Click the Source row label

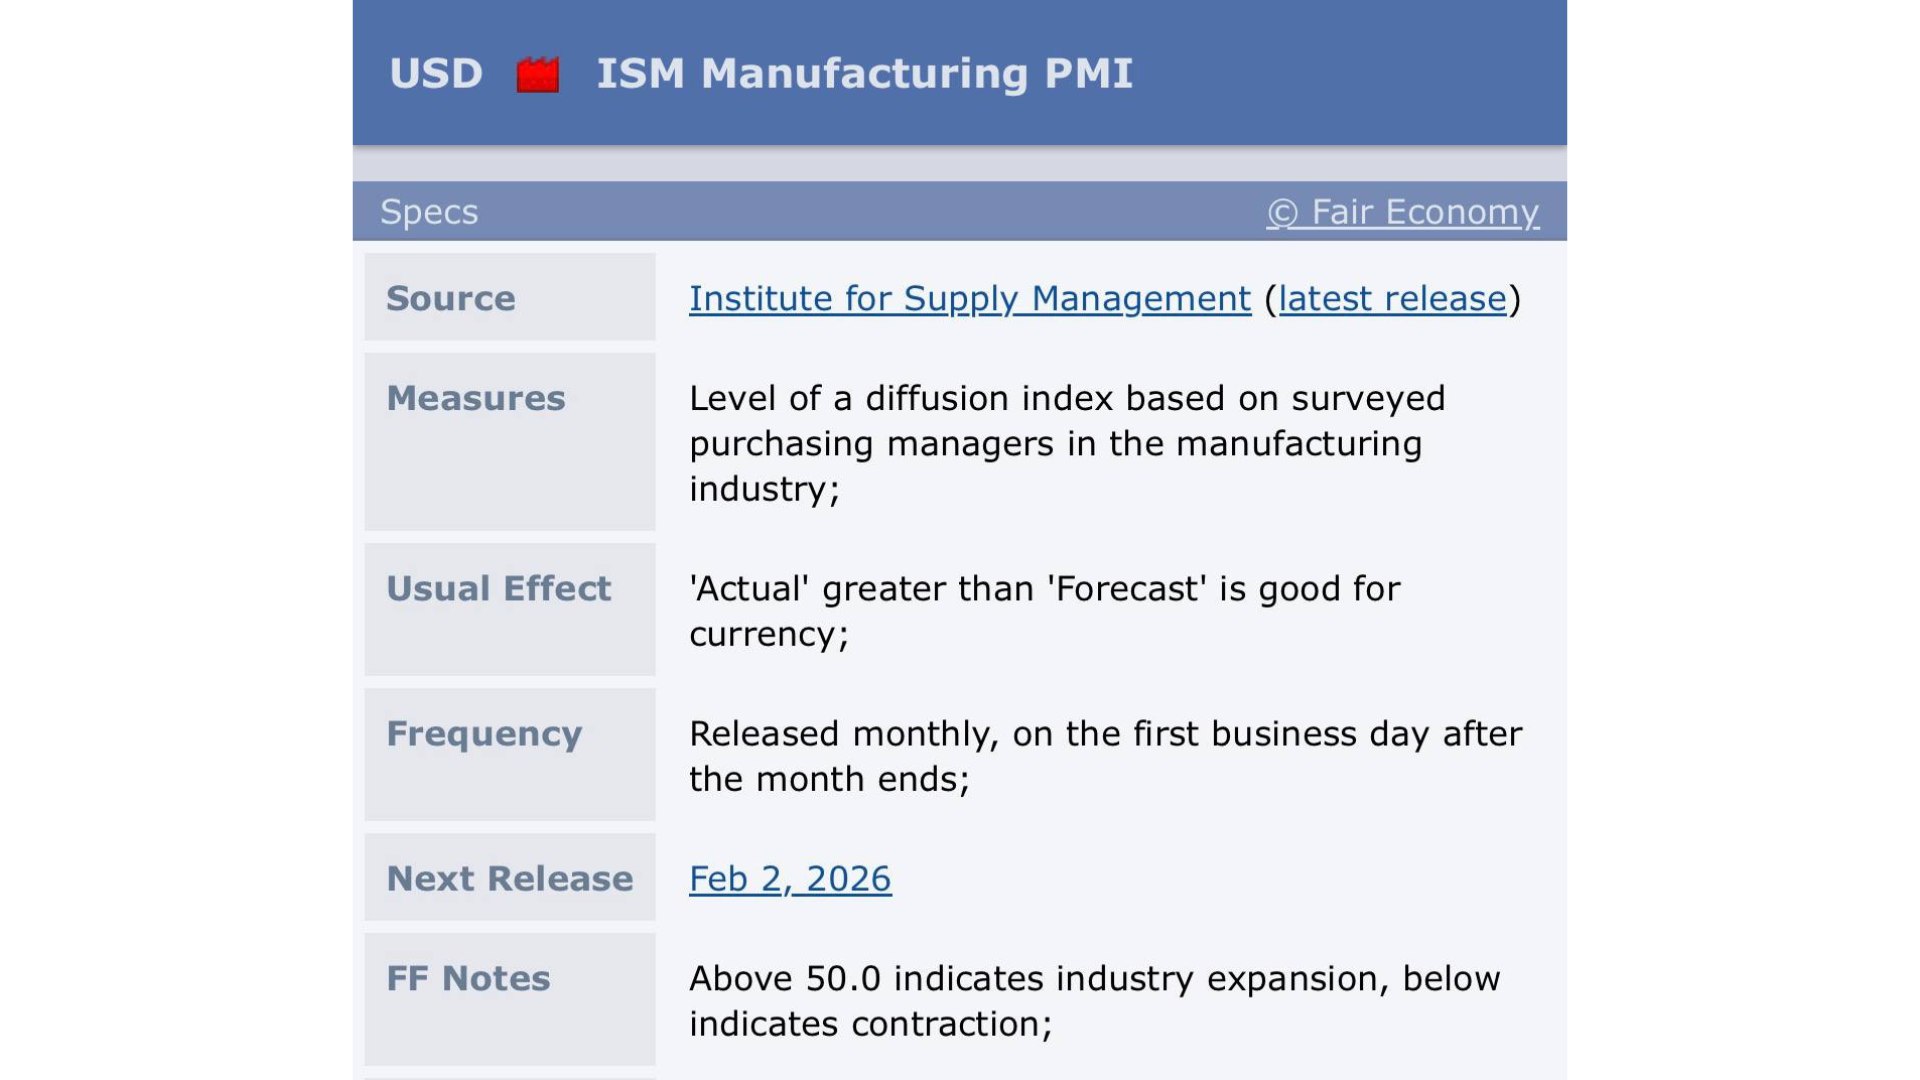click(x=451, y=298)
